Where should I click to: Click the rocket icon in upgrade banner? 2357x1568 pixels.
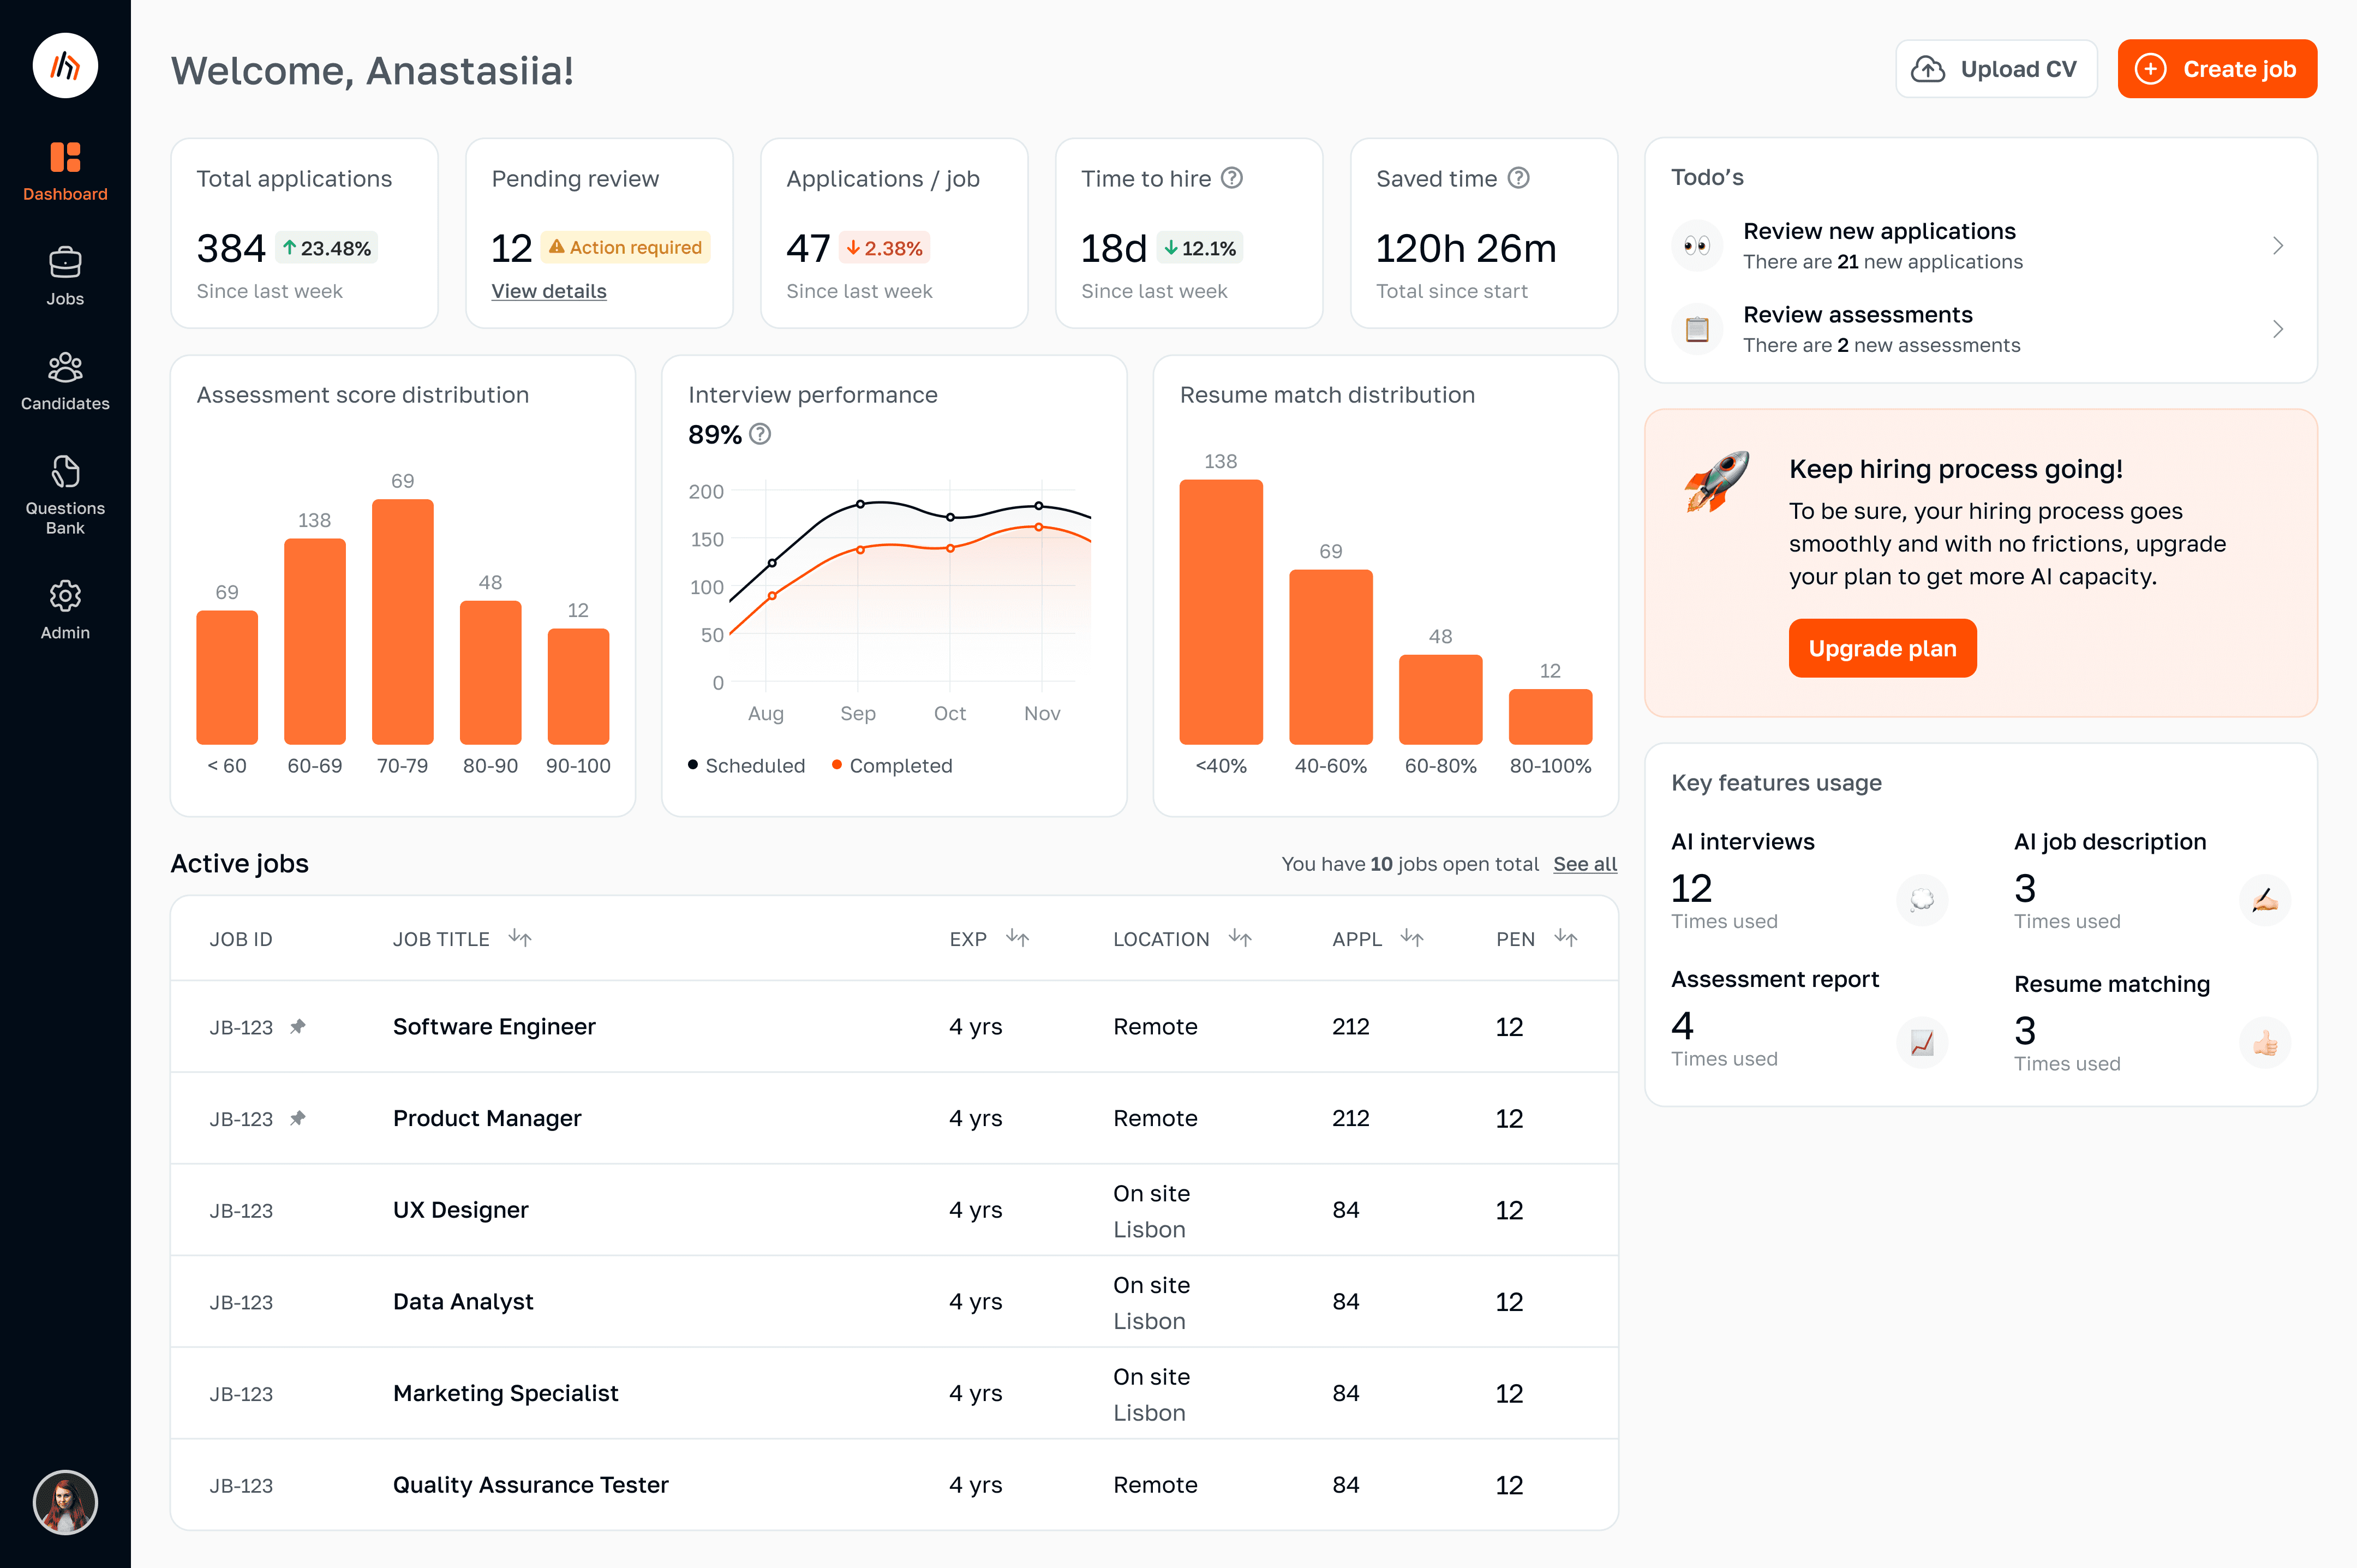[x=1717, y=482]
